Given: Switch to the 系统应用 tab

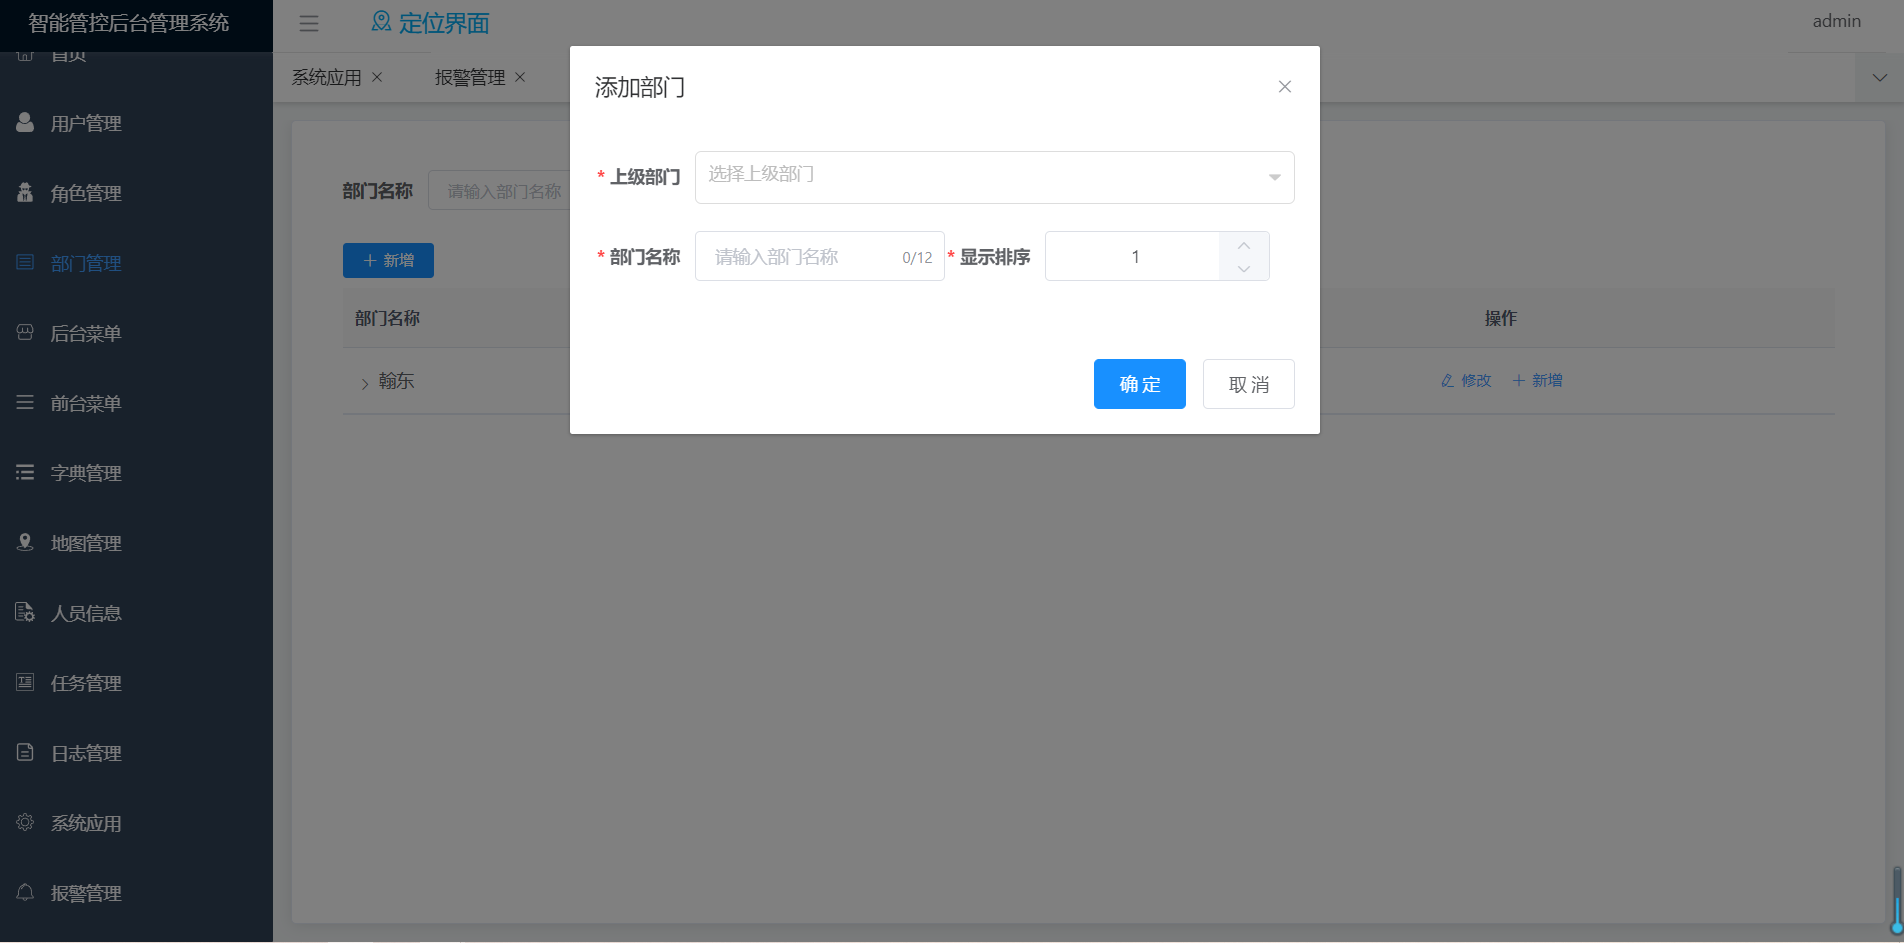Looking at the screenshot, I should coord(326,78).
